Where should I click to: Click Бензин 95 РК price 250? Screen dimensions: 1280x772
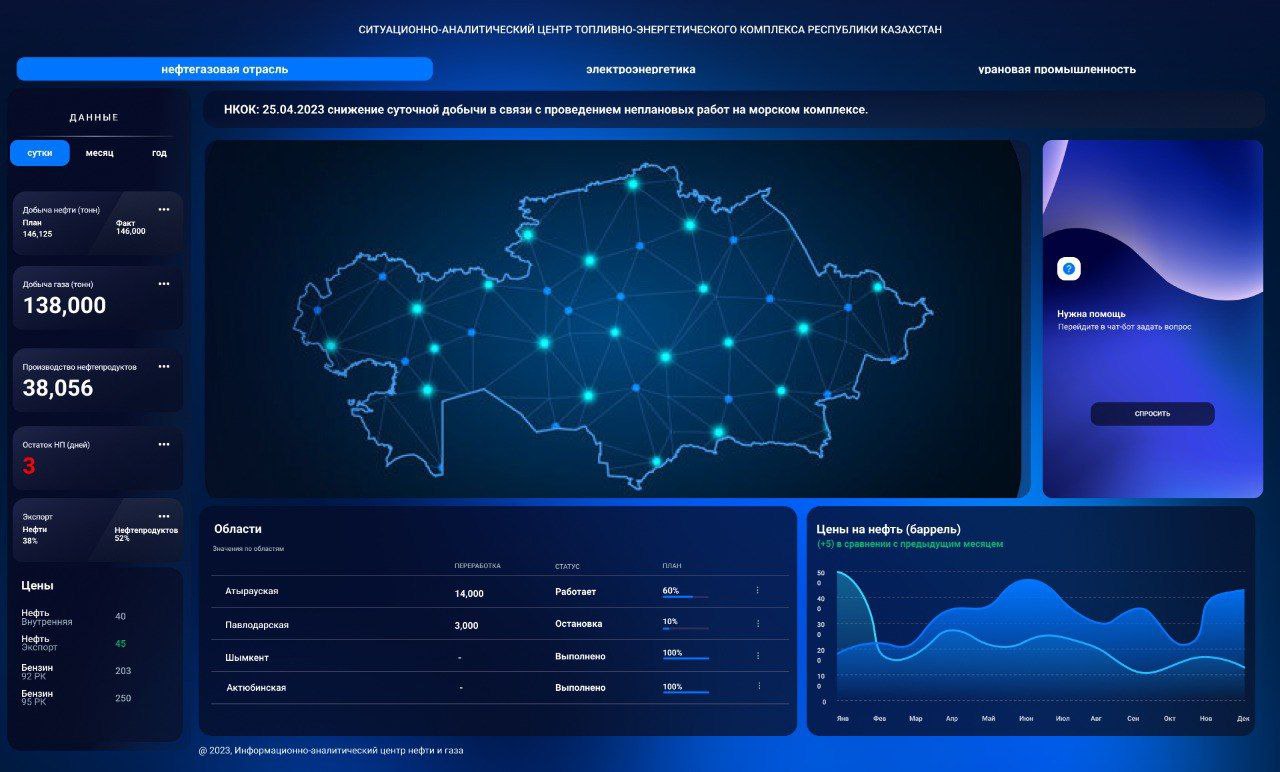point(123,698)
